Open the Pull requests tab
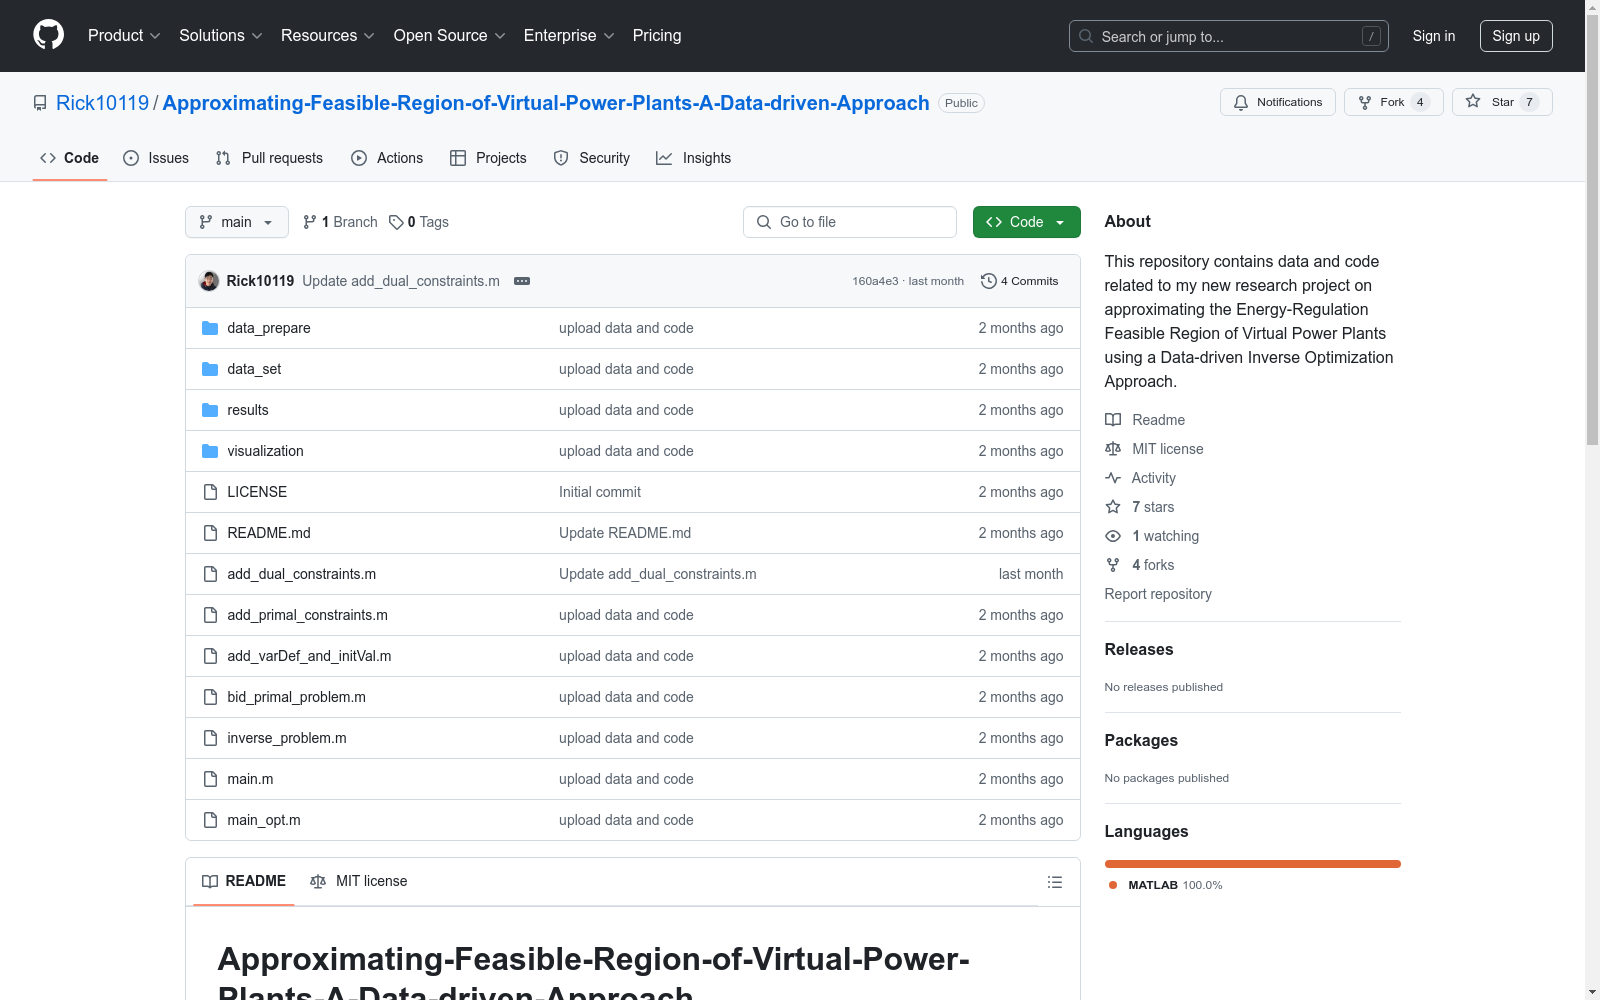The image size is (1600, 1000). point(269,158)
